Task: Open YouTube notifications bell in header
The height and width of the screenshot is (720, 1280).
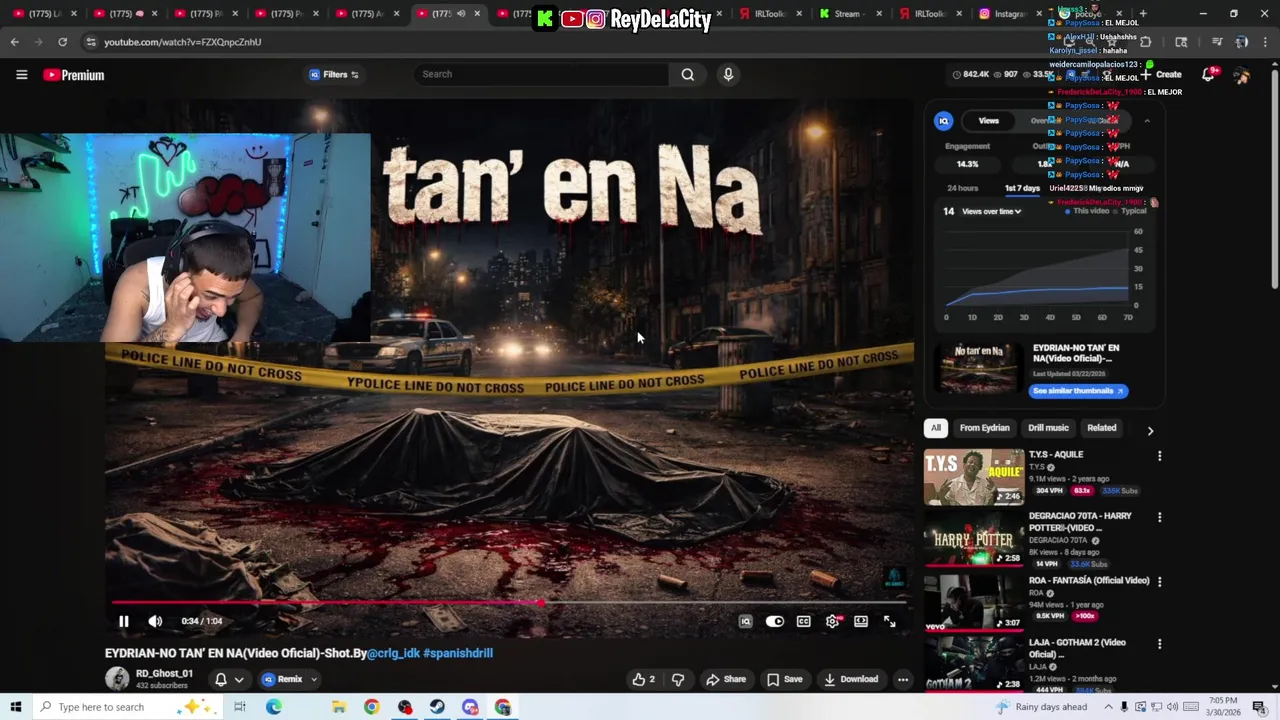Action: click(x=1208, y=75)
